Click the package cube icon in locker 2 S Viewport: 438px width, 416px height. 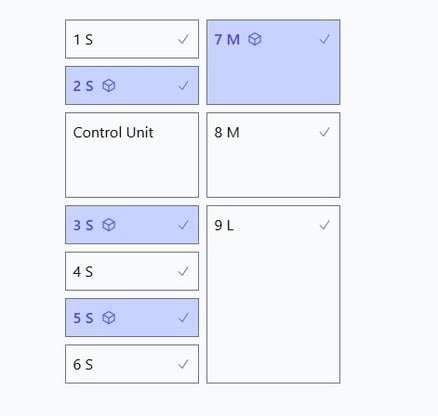tap(109, 86)
